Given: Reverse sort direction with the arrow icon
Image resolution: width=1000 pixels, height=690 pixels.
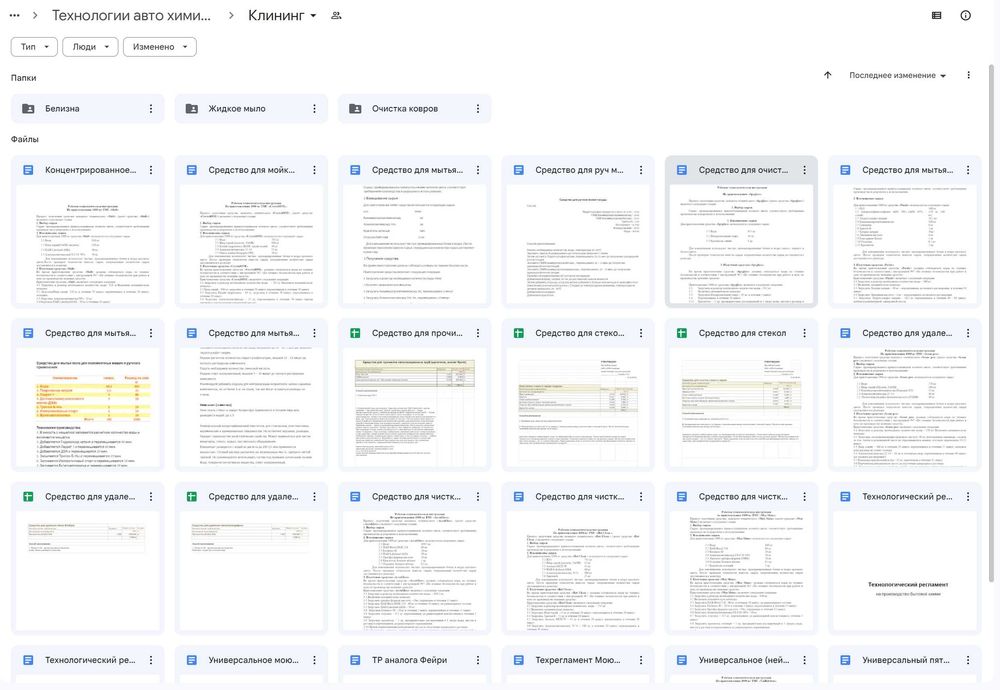Looking at the screenshot, I should point(827,75).
